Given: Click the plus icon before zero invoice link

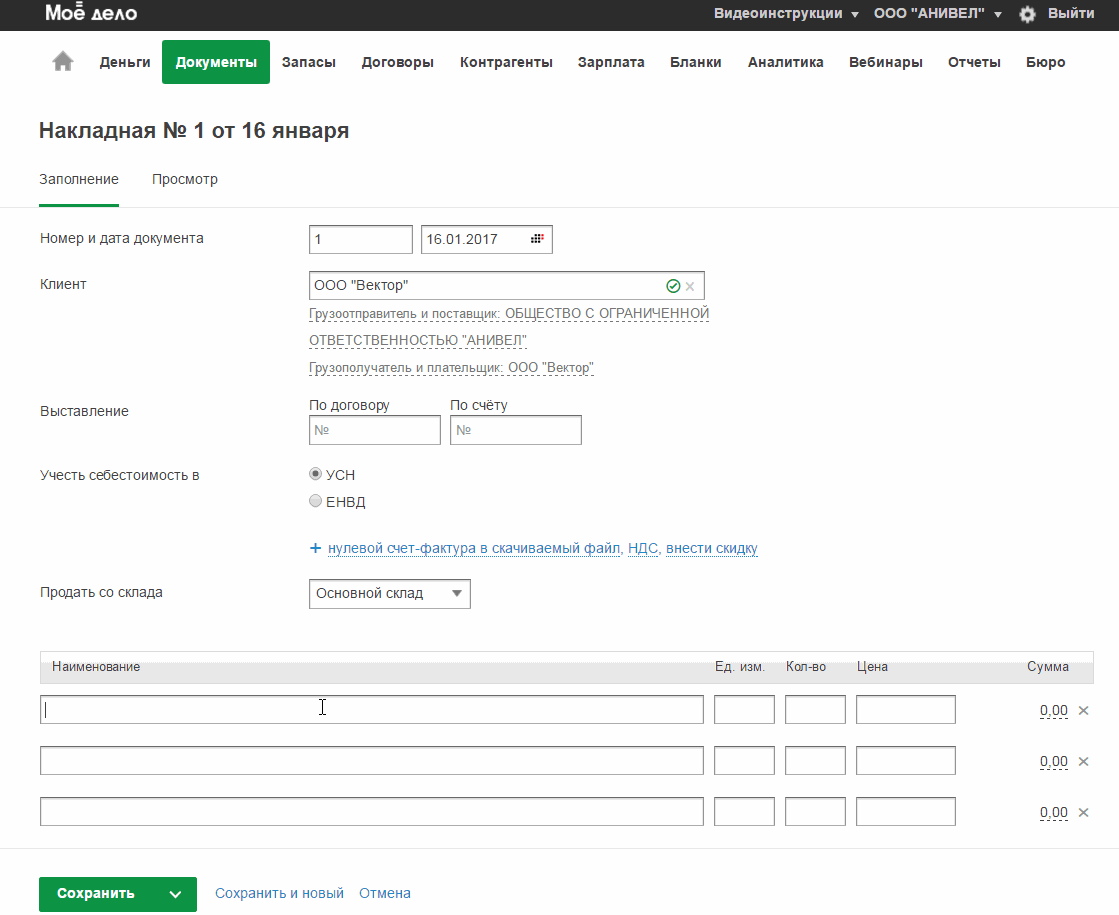Looking at the screenshot, I should point(315,548).
